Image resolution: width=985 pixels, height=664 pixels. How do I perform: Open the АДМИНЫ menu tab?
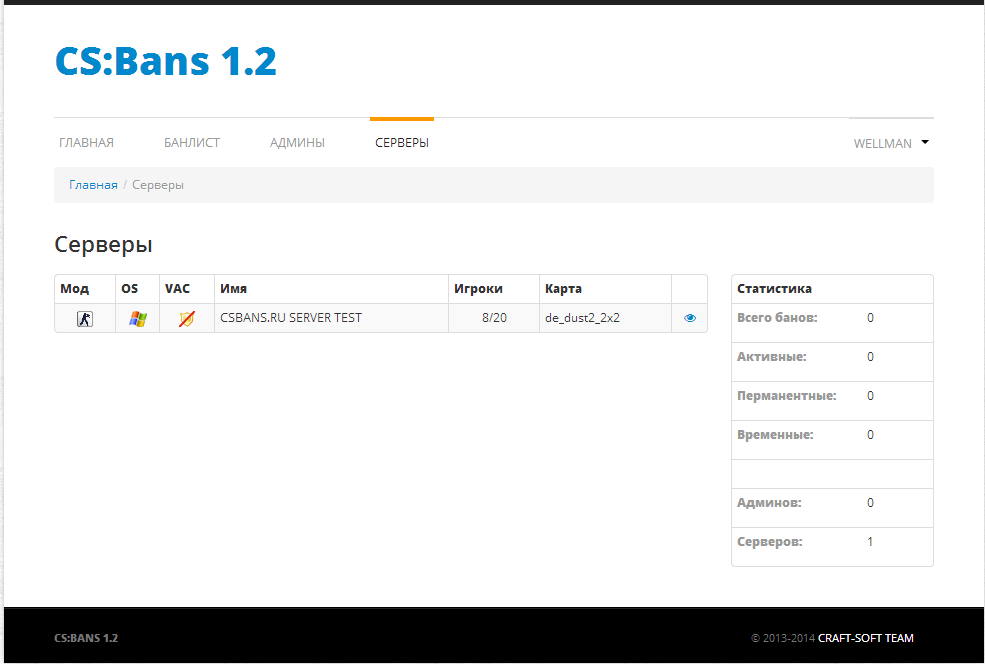pyautogui.click(x=297, y=143)
